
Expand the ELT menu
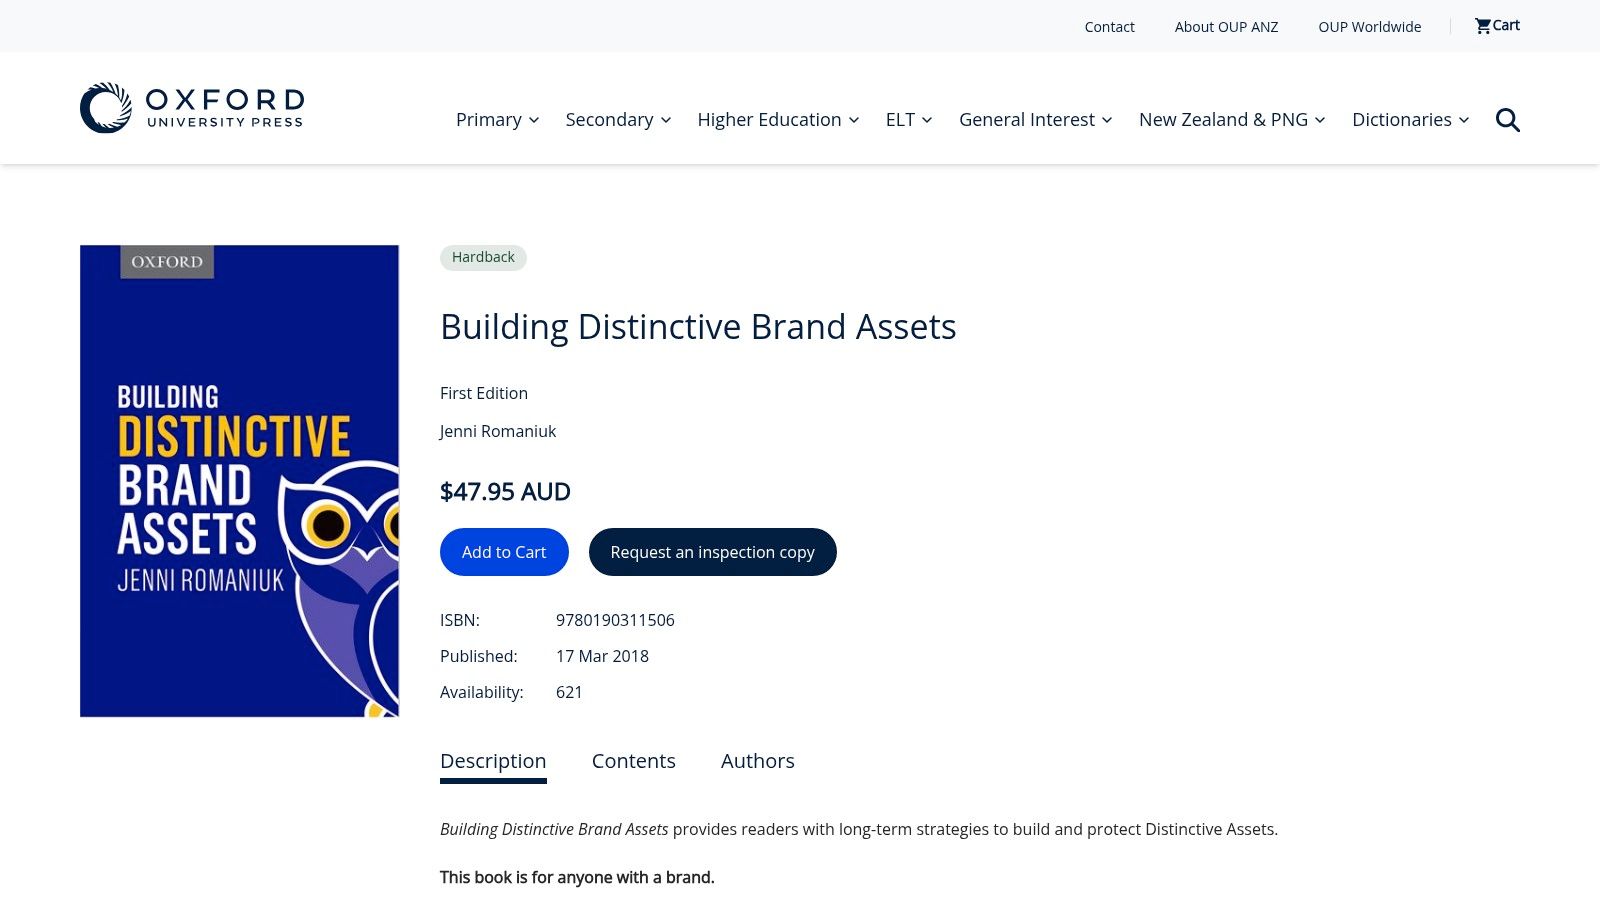(x=909, y=120)
